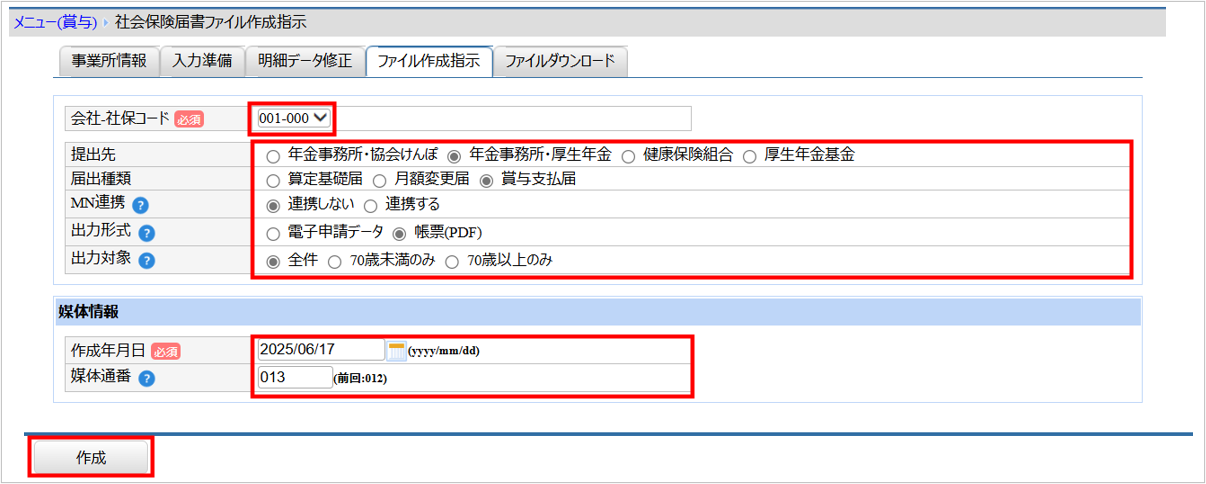
Task: Go to メニュー(賞与) breadcrumb link
Action: coord(55,21)
